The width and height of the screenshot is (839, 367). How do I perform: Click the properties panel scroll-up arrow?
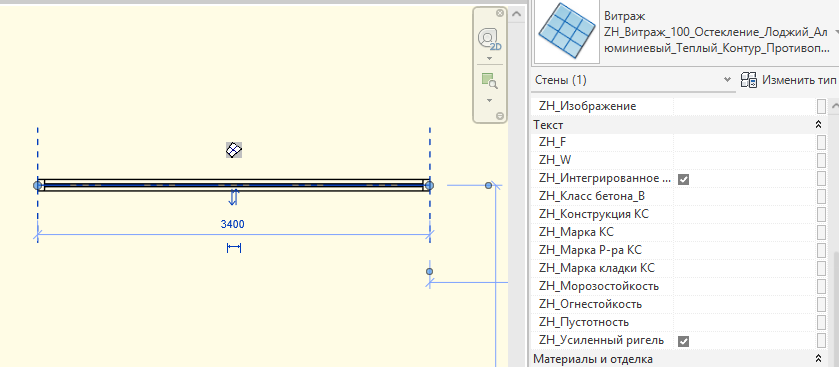coord(834,107)
